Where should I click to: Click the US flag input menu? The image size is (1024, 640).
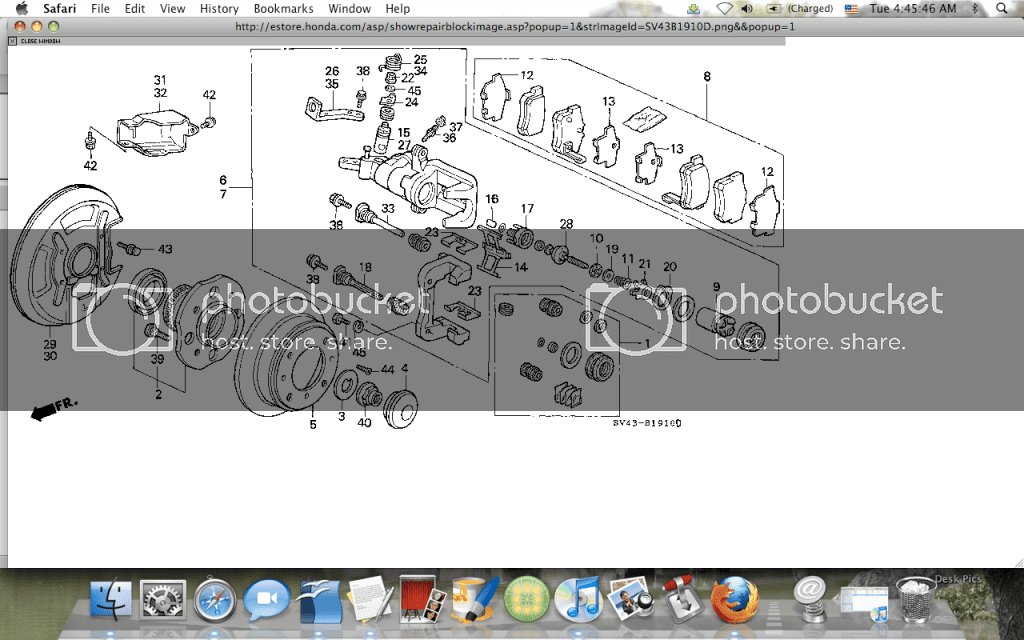(x=851, y=9)
